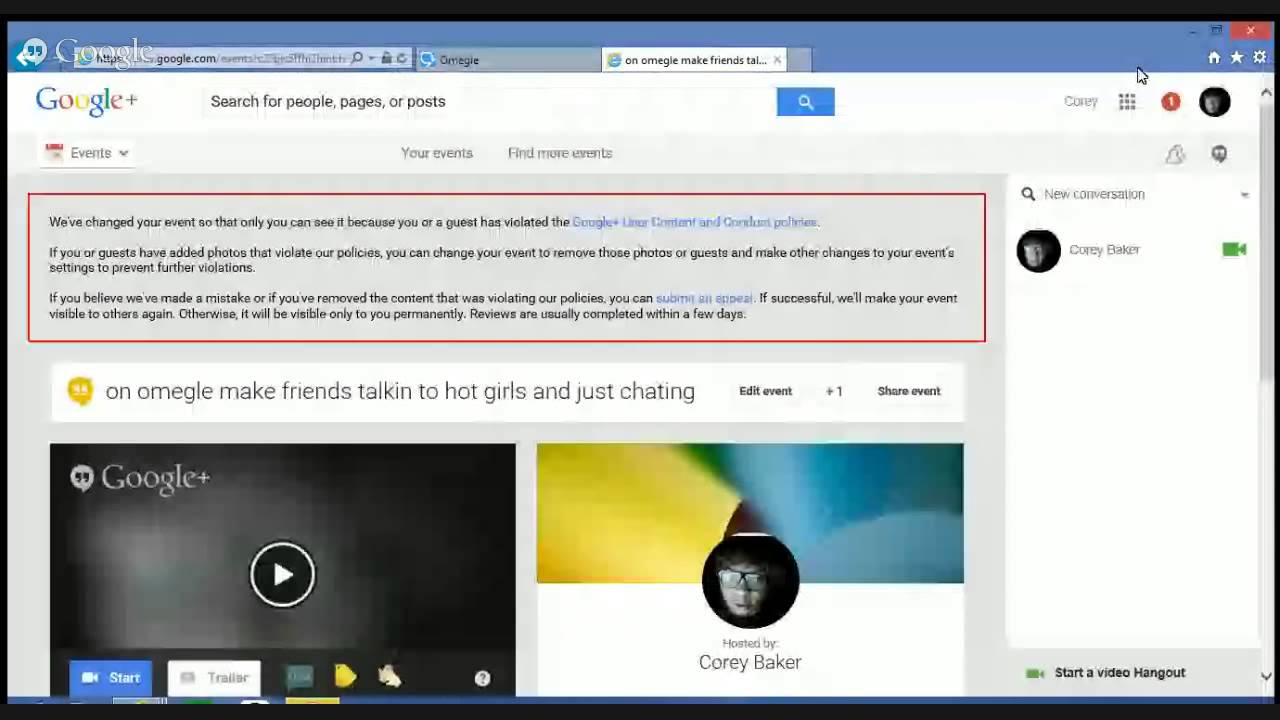Click the find people icon beside Hangouts

(x=1175, y=154)
